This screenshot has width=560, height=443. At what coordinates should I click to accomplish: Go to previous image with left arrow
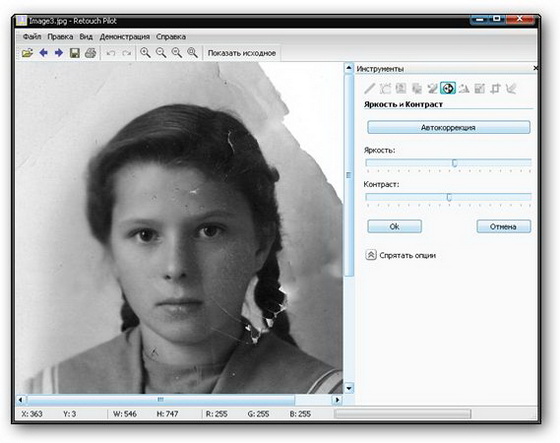click(44, 53)
